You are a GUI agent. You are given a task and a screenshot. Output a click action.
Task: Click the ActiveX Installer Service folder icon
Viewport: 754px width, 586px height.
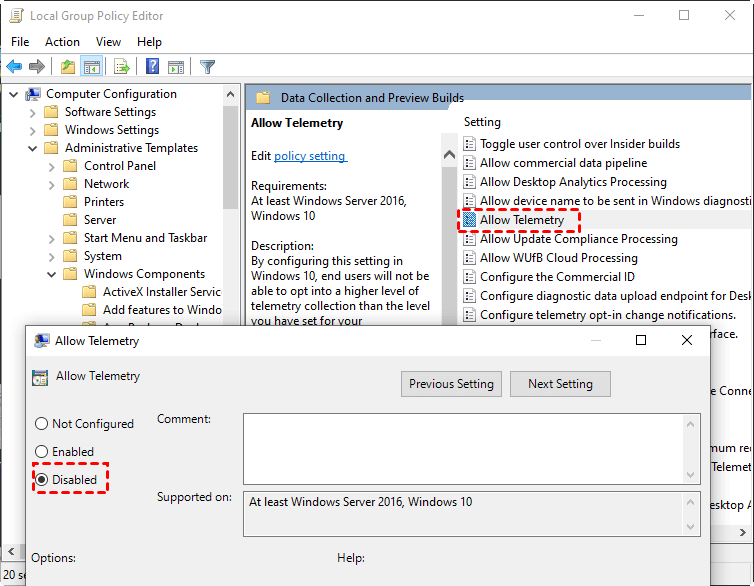[89, 292]
